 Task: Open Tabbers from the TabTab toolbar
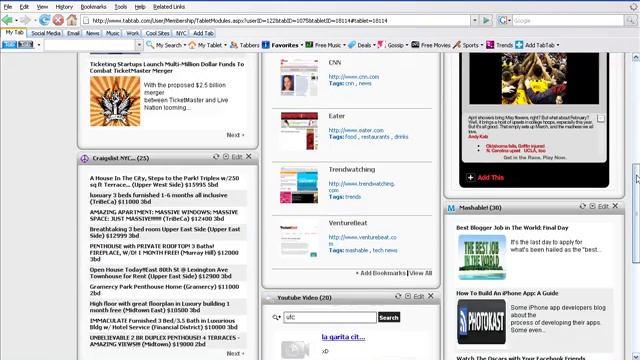pyautogui.click(x=244, y=45)
